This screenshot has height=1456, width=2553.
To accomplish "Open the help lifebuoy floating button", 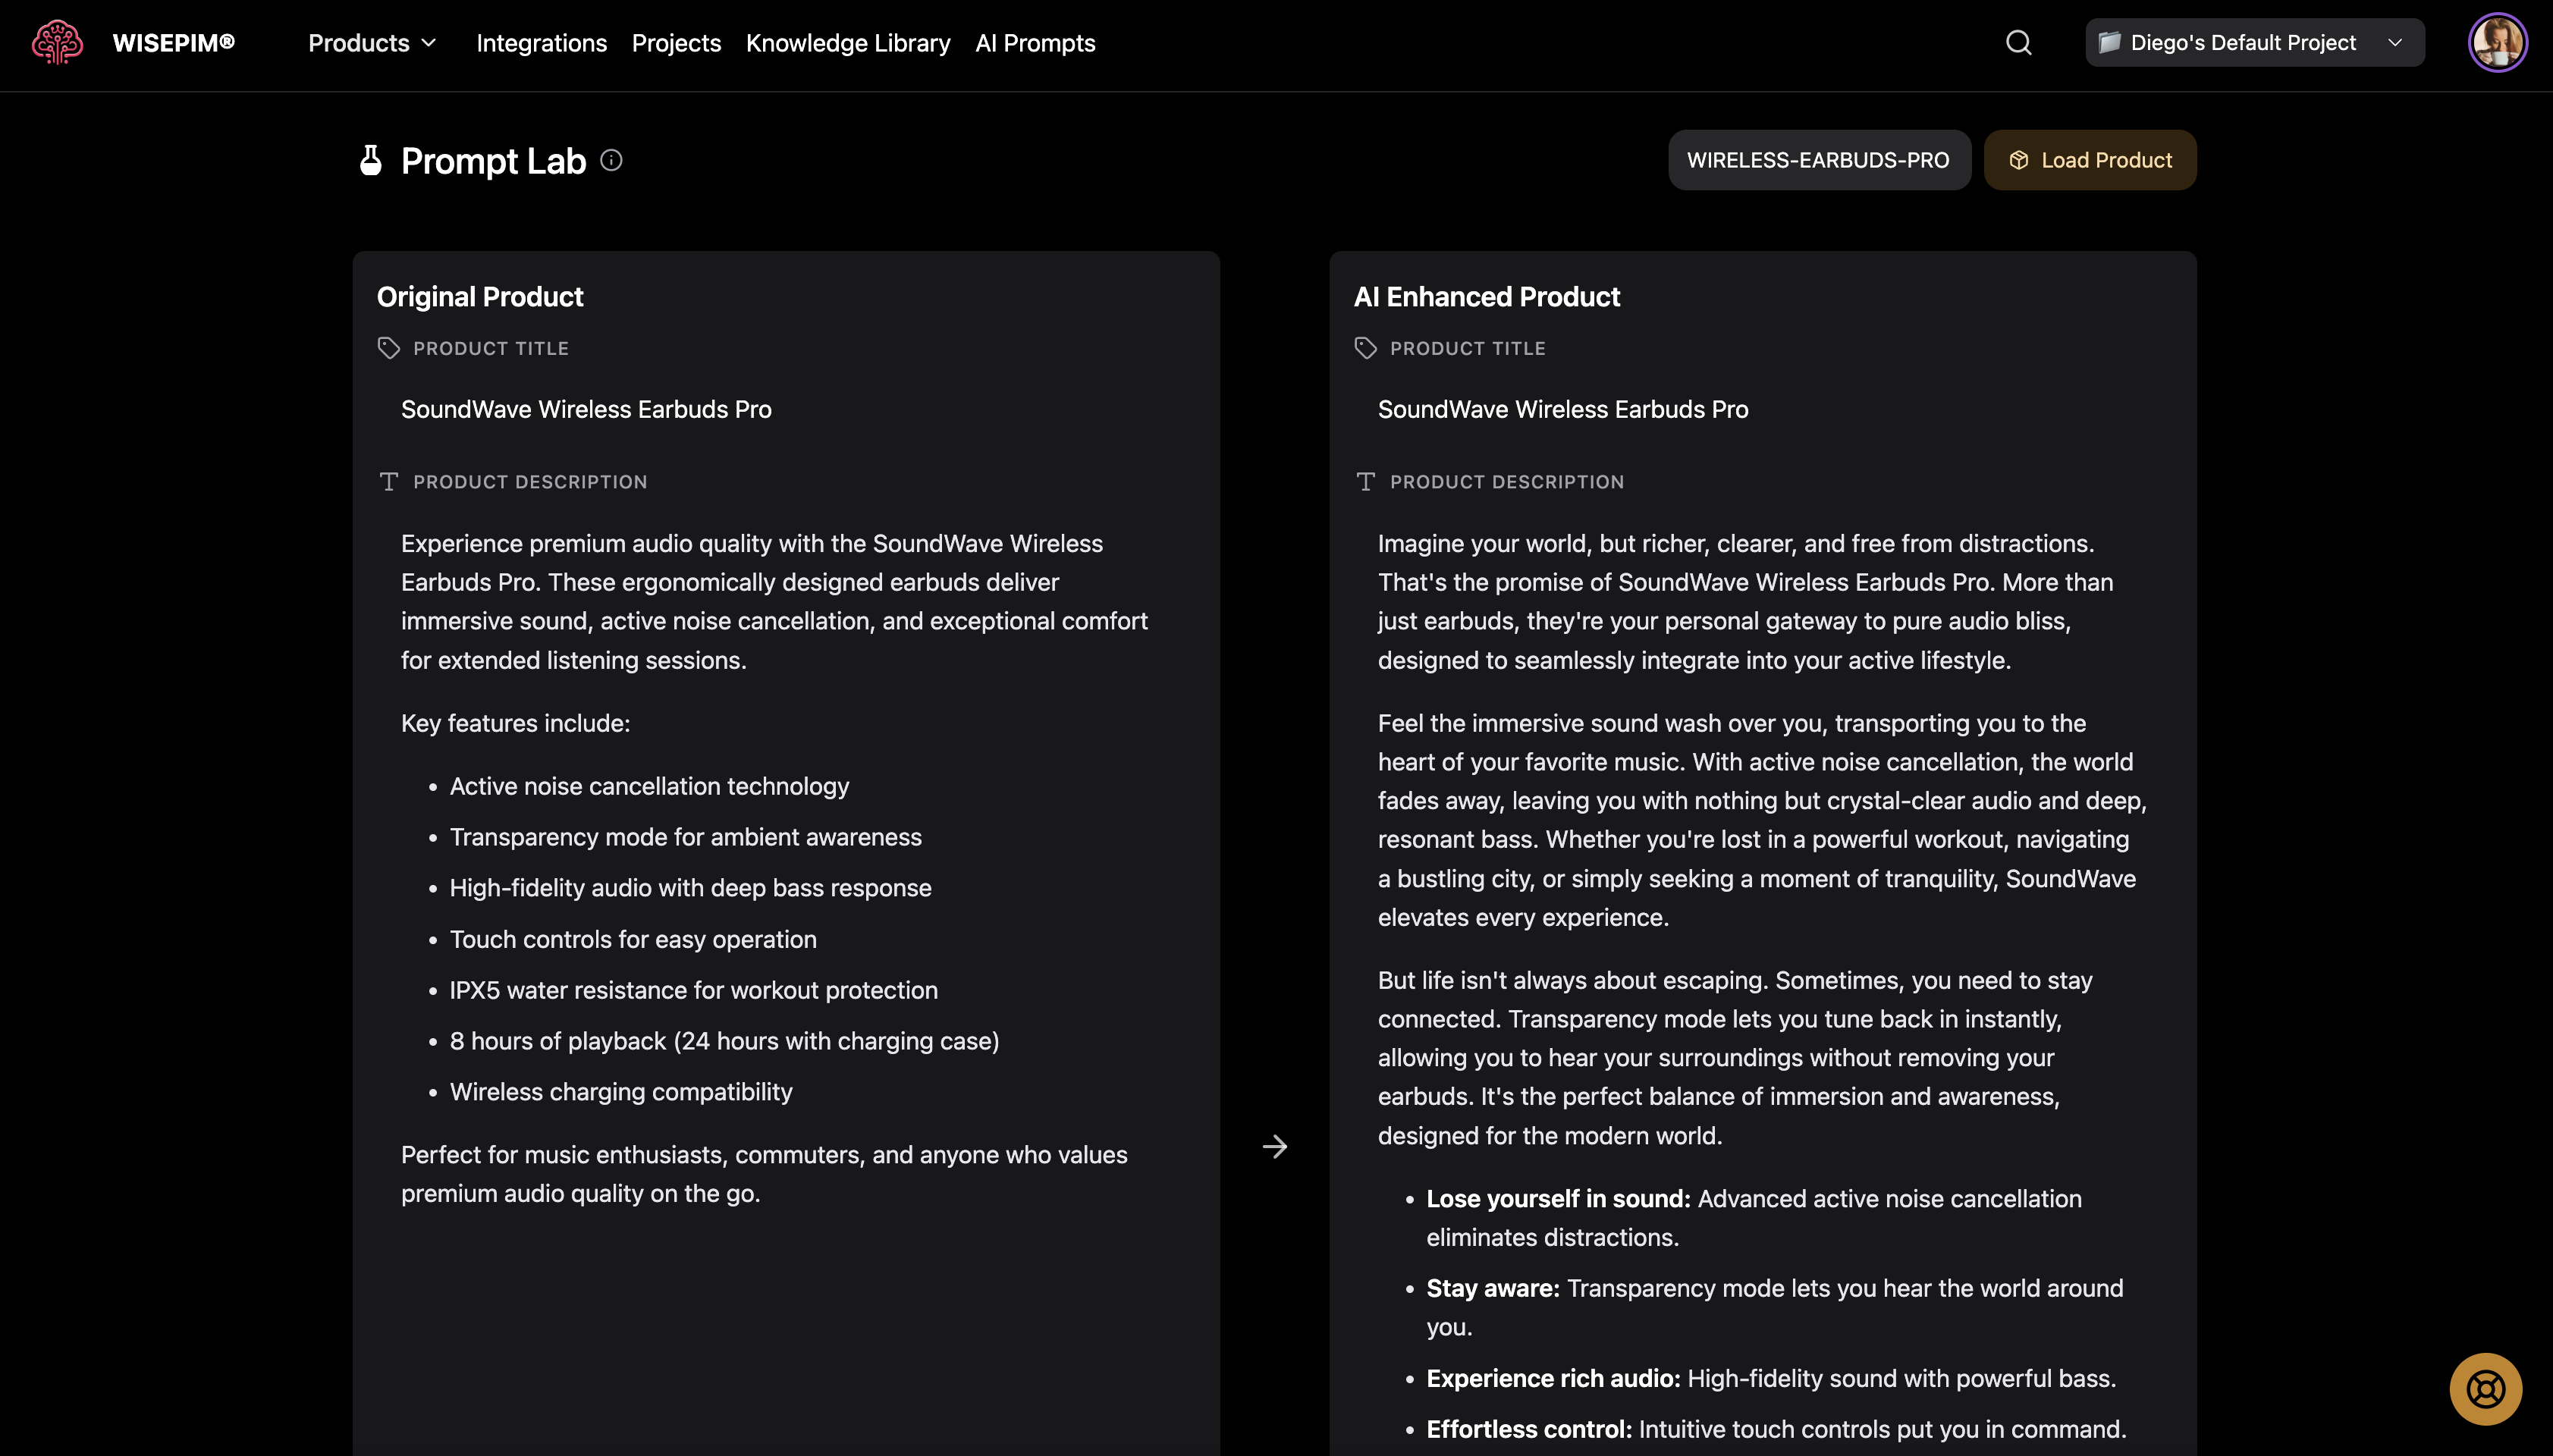I will (2485, 1389).
